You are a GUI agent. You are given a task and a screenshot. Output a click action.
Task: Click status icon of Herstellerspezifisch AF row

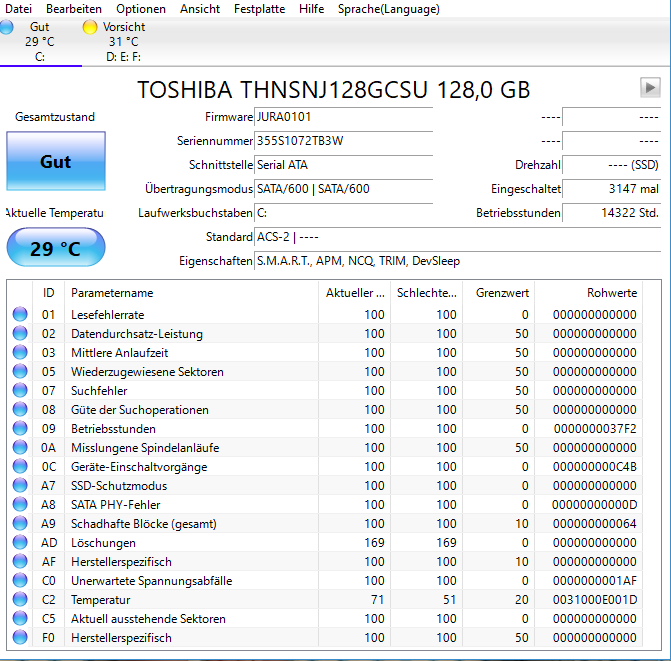20,561
